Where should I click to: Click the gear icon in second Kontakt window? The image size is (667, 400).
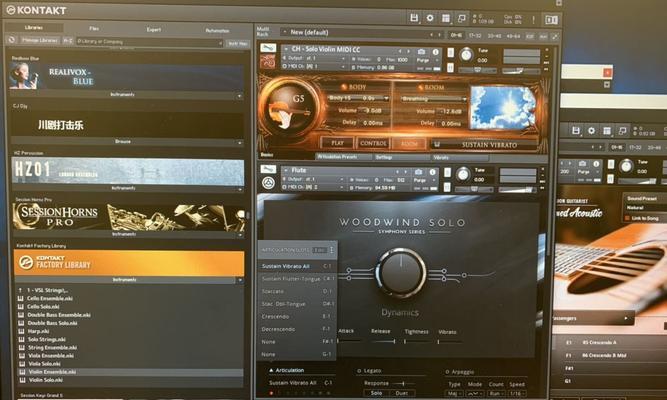pos(591,131)
